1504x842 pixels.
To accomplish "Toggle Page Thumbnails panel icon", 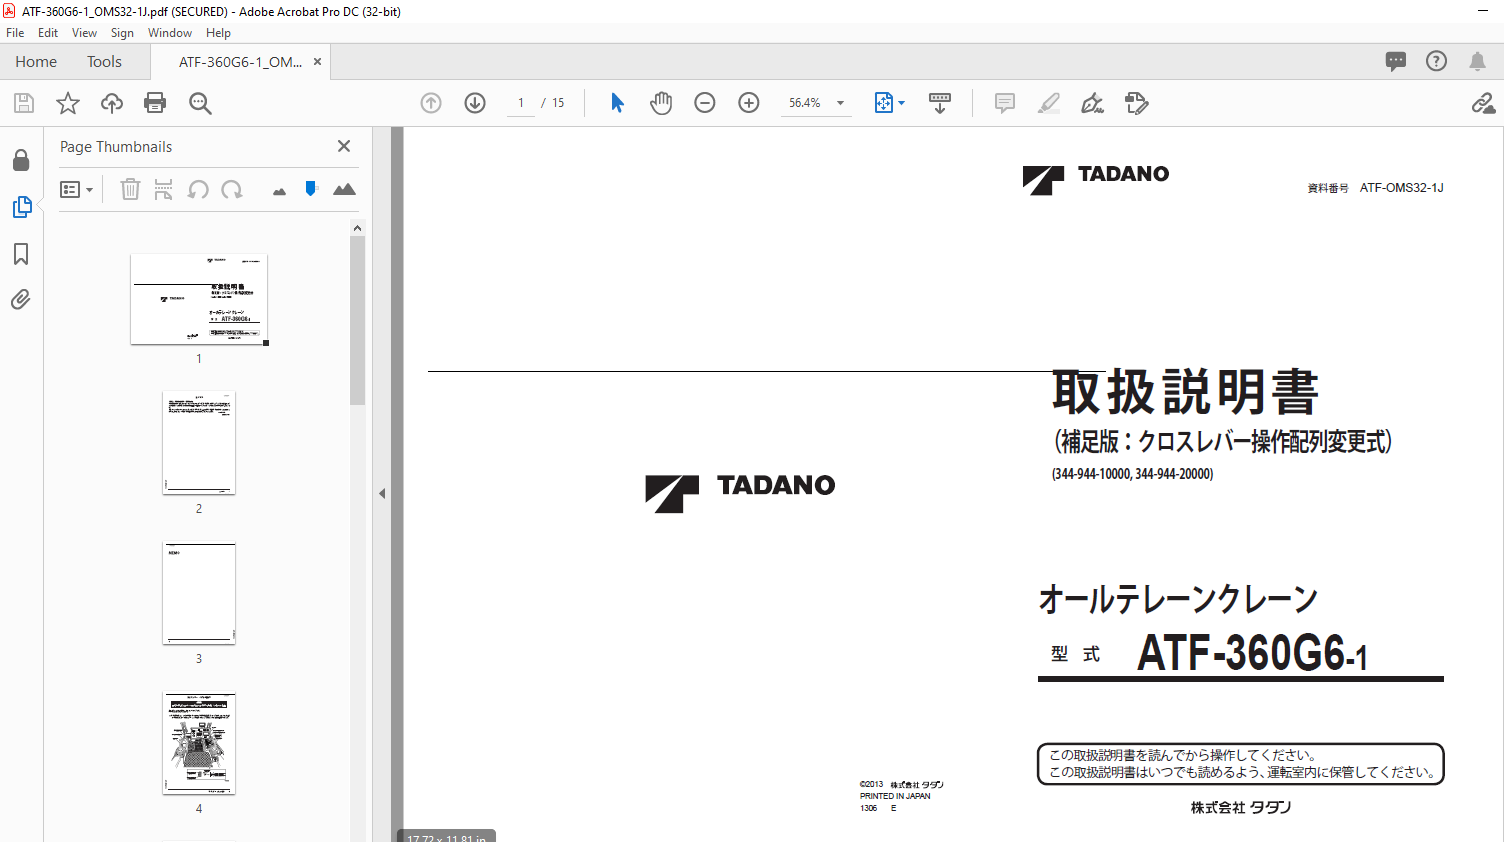I will tap(21, 207).
